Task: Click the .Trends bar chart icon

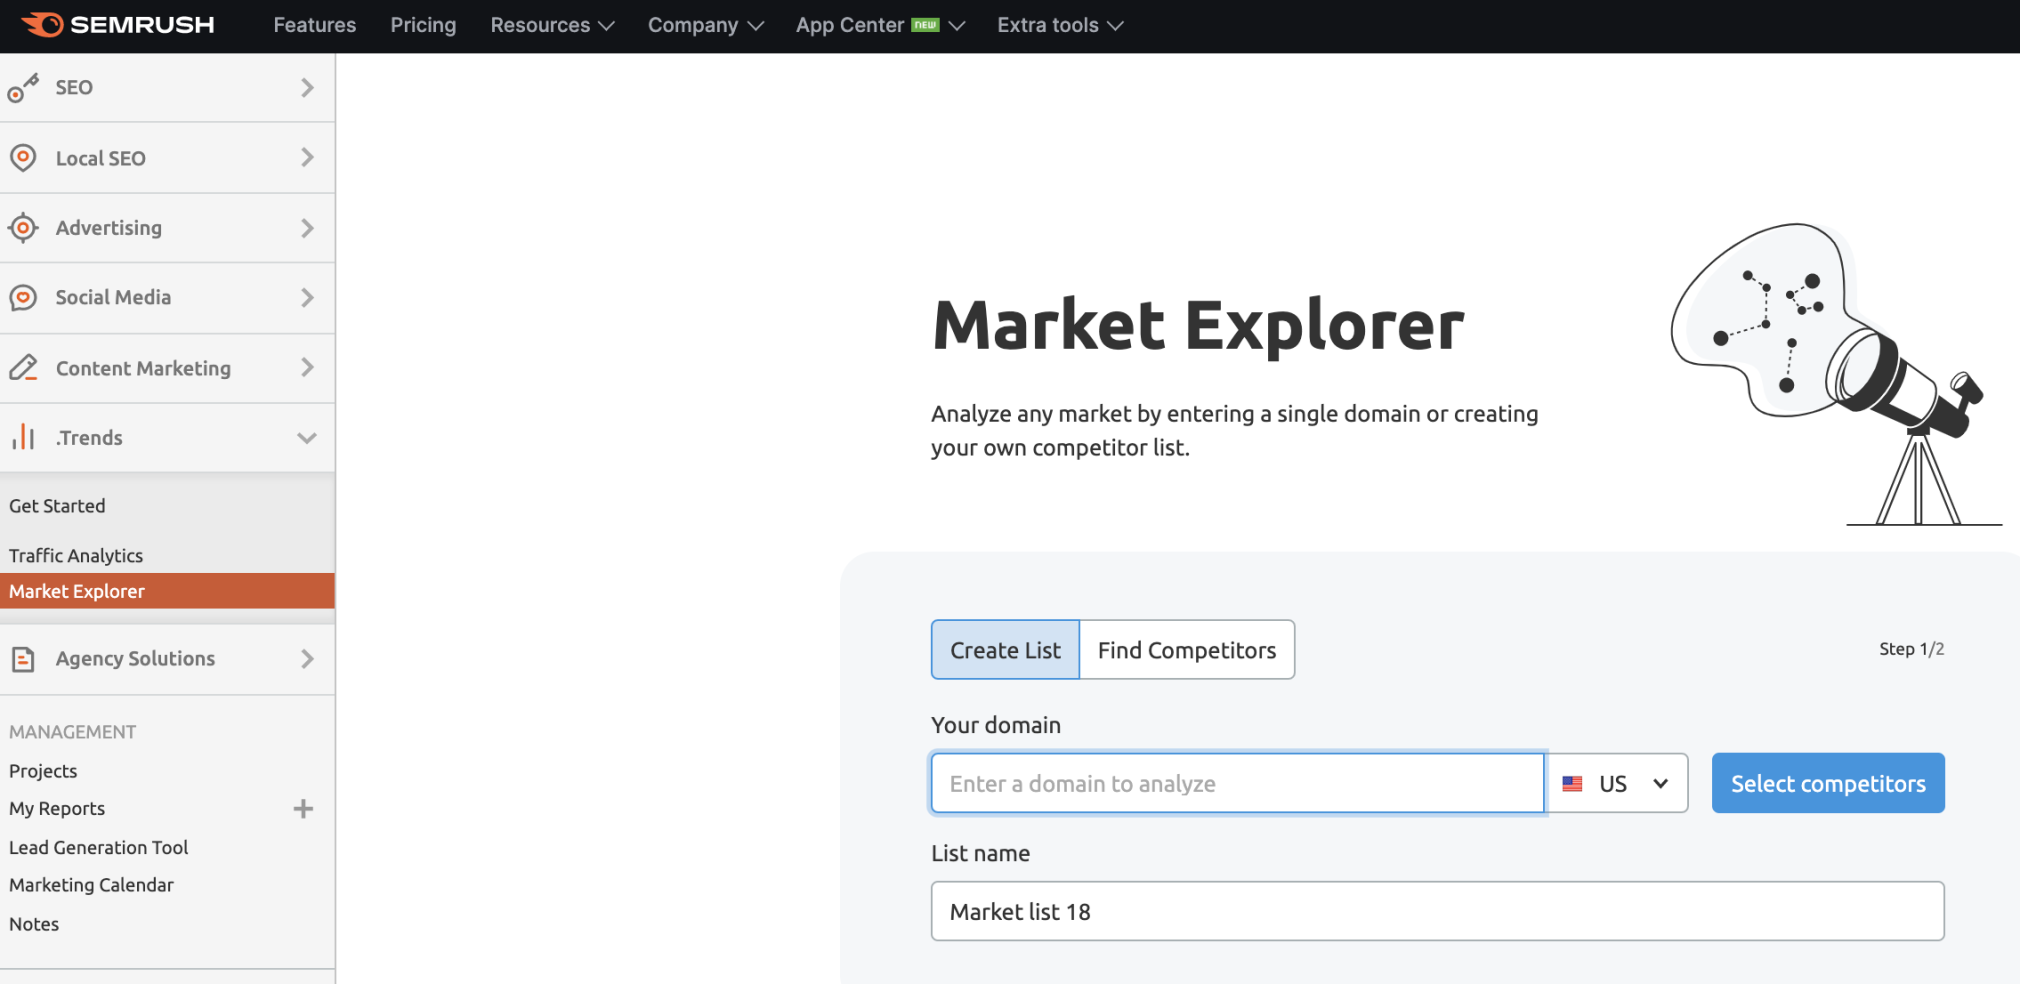Action: (23, 437)
